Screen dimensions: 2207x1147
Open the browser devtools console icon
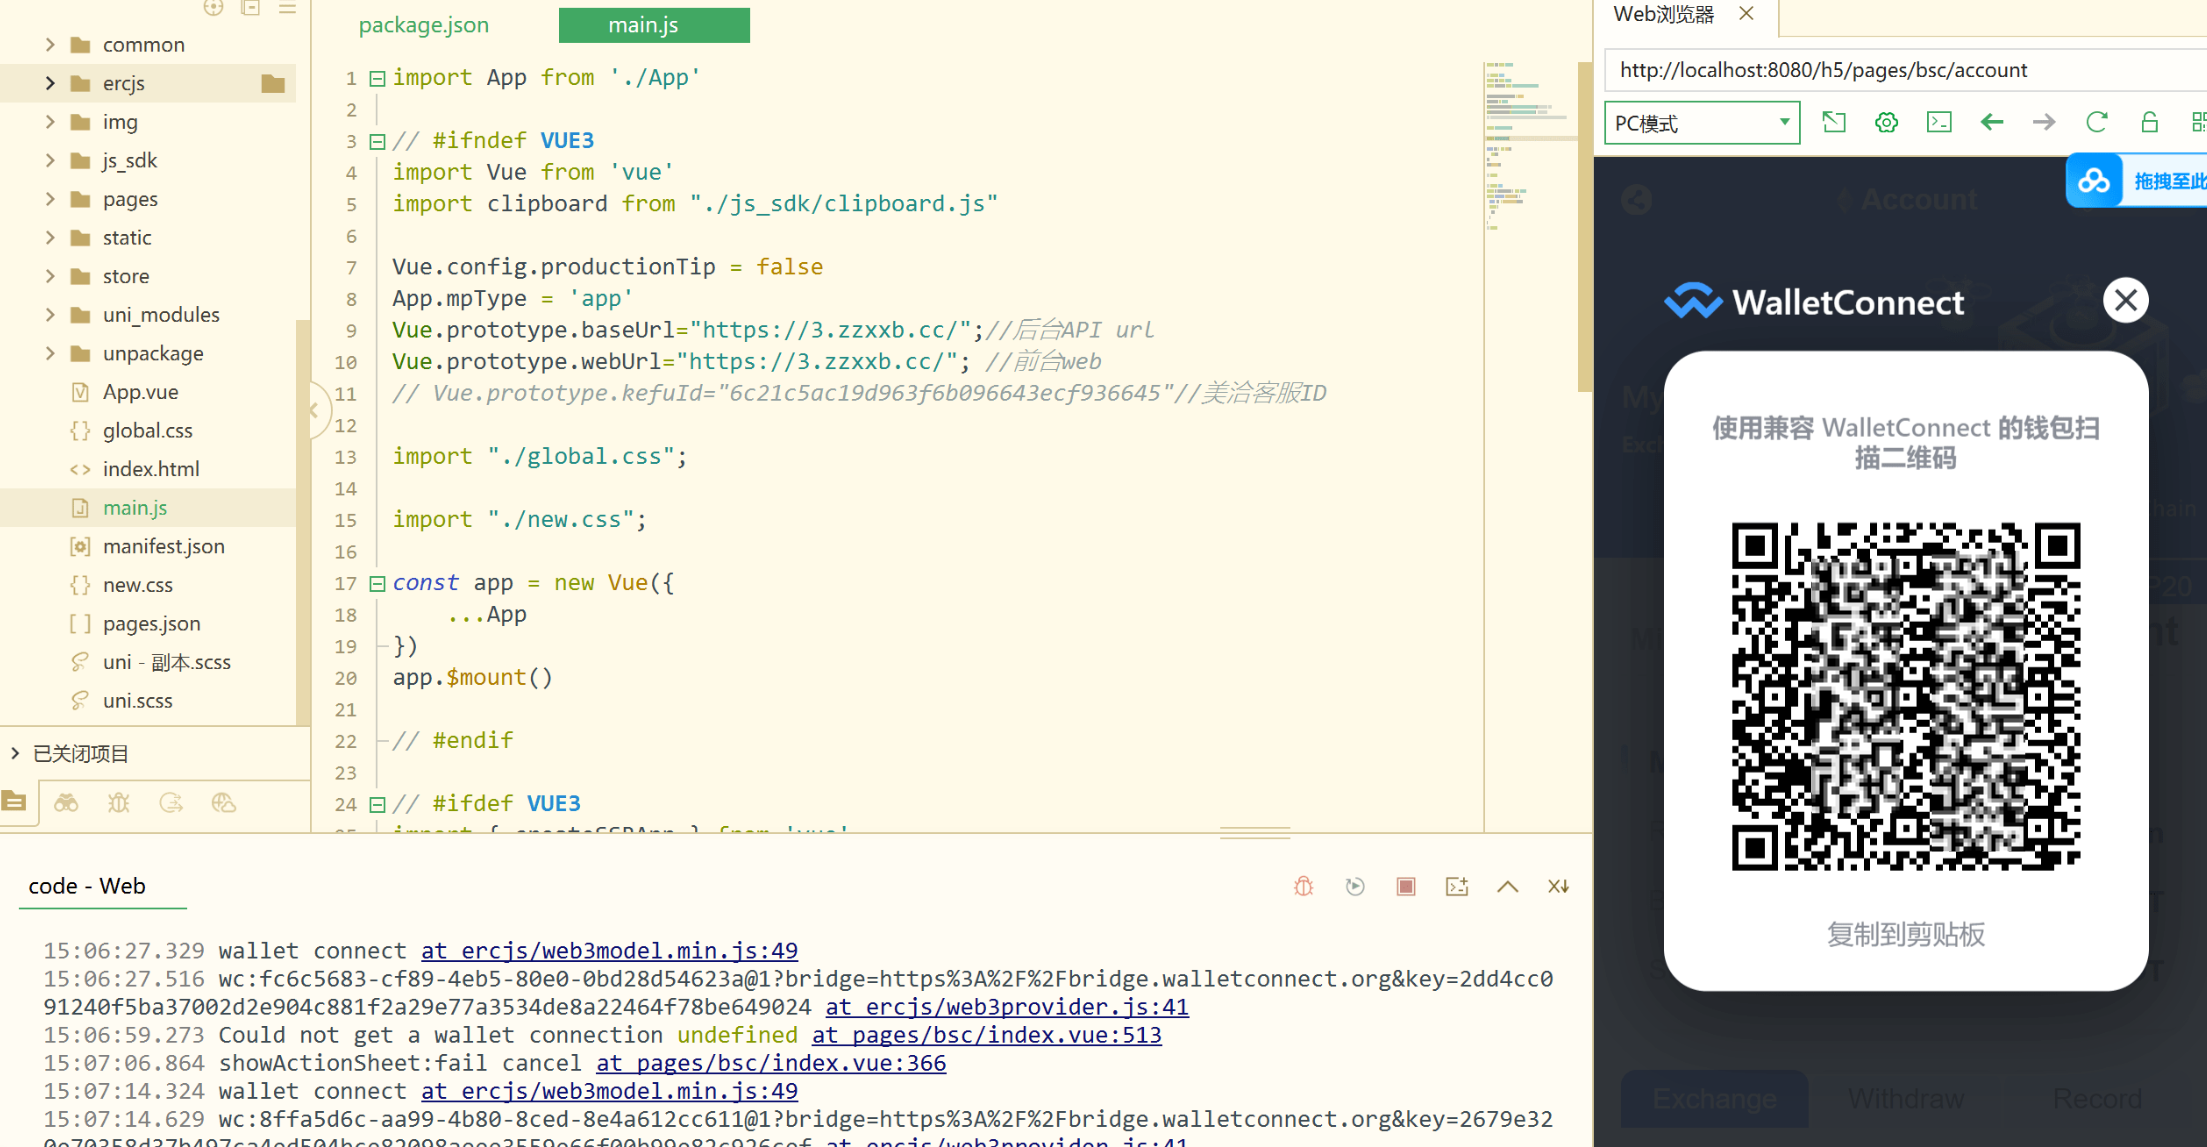point(1939,122)
